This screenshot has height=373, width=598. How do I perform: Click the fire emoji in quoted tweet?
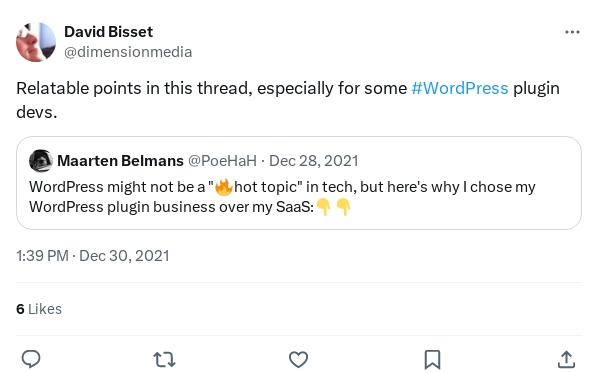pyautogui.click(x=224, y=187)
